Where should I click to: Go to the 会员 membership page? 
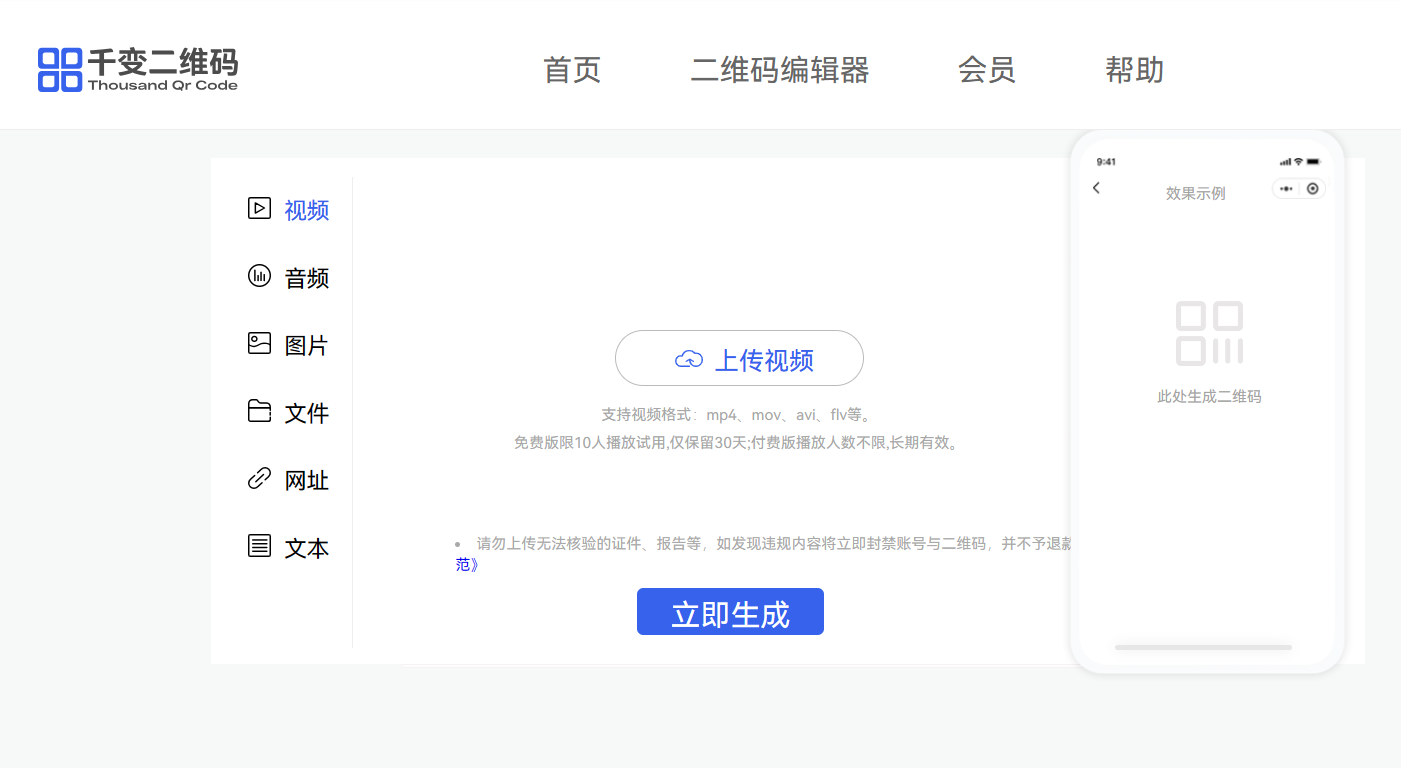pyautogui.click(x=986, y=70)
